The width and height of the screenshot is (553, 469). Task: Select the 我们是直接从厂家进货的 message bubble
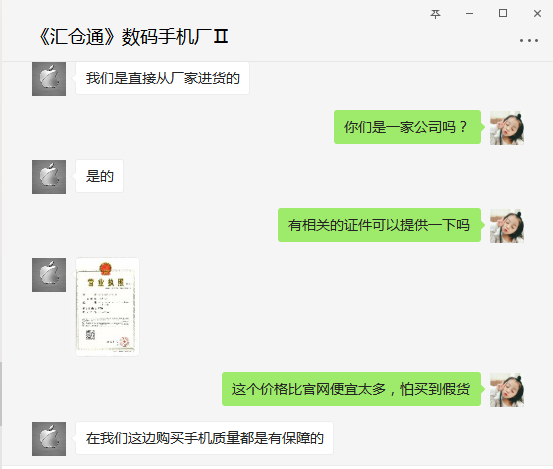[162, 78]
